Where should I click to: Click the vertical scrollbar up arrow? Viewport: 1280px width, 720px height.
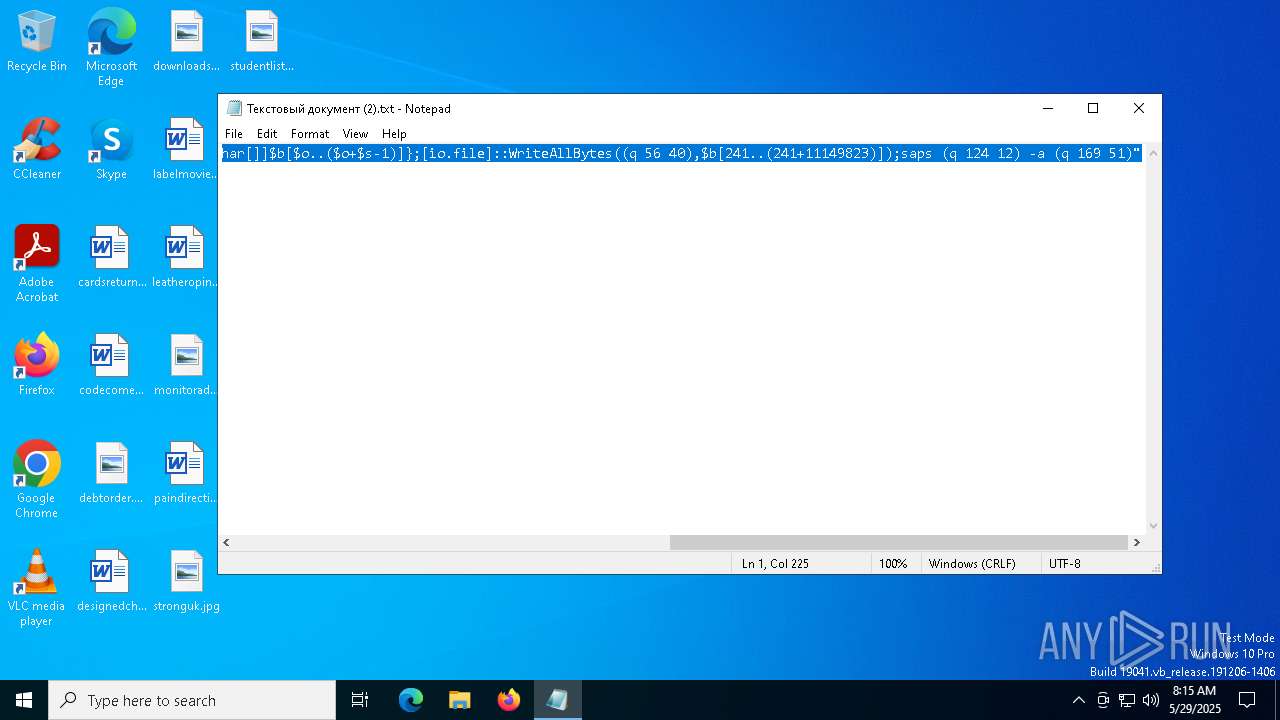(1153, 153)
